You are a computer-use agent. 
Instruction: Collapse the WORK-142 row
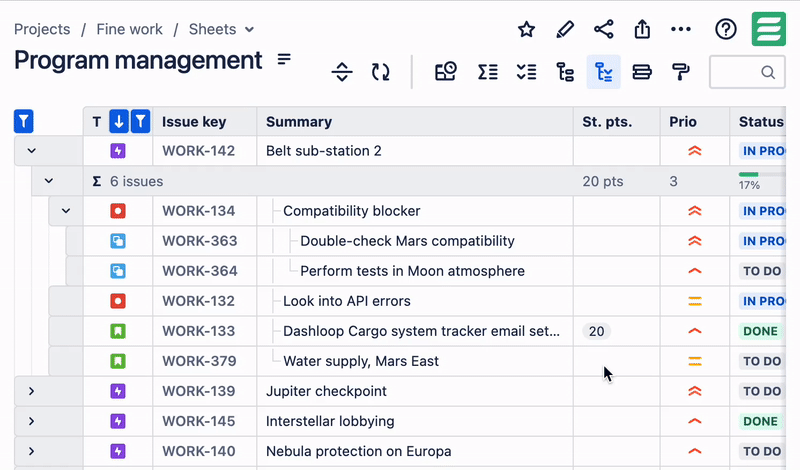[32, 151]
